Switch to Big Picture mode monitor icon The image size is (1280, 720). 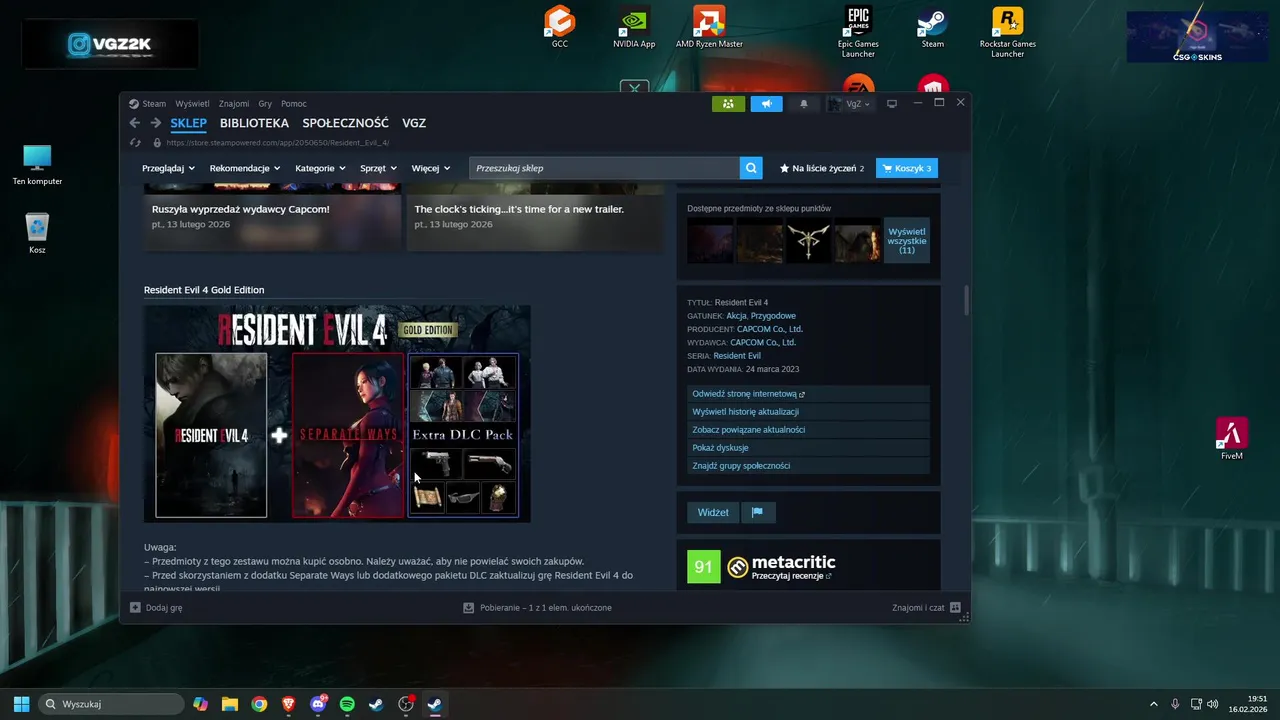892,104
